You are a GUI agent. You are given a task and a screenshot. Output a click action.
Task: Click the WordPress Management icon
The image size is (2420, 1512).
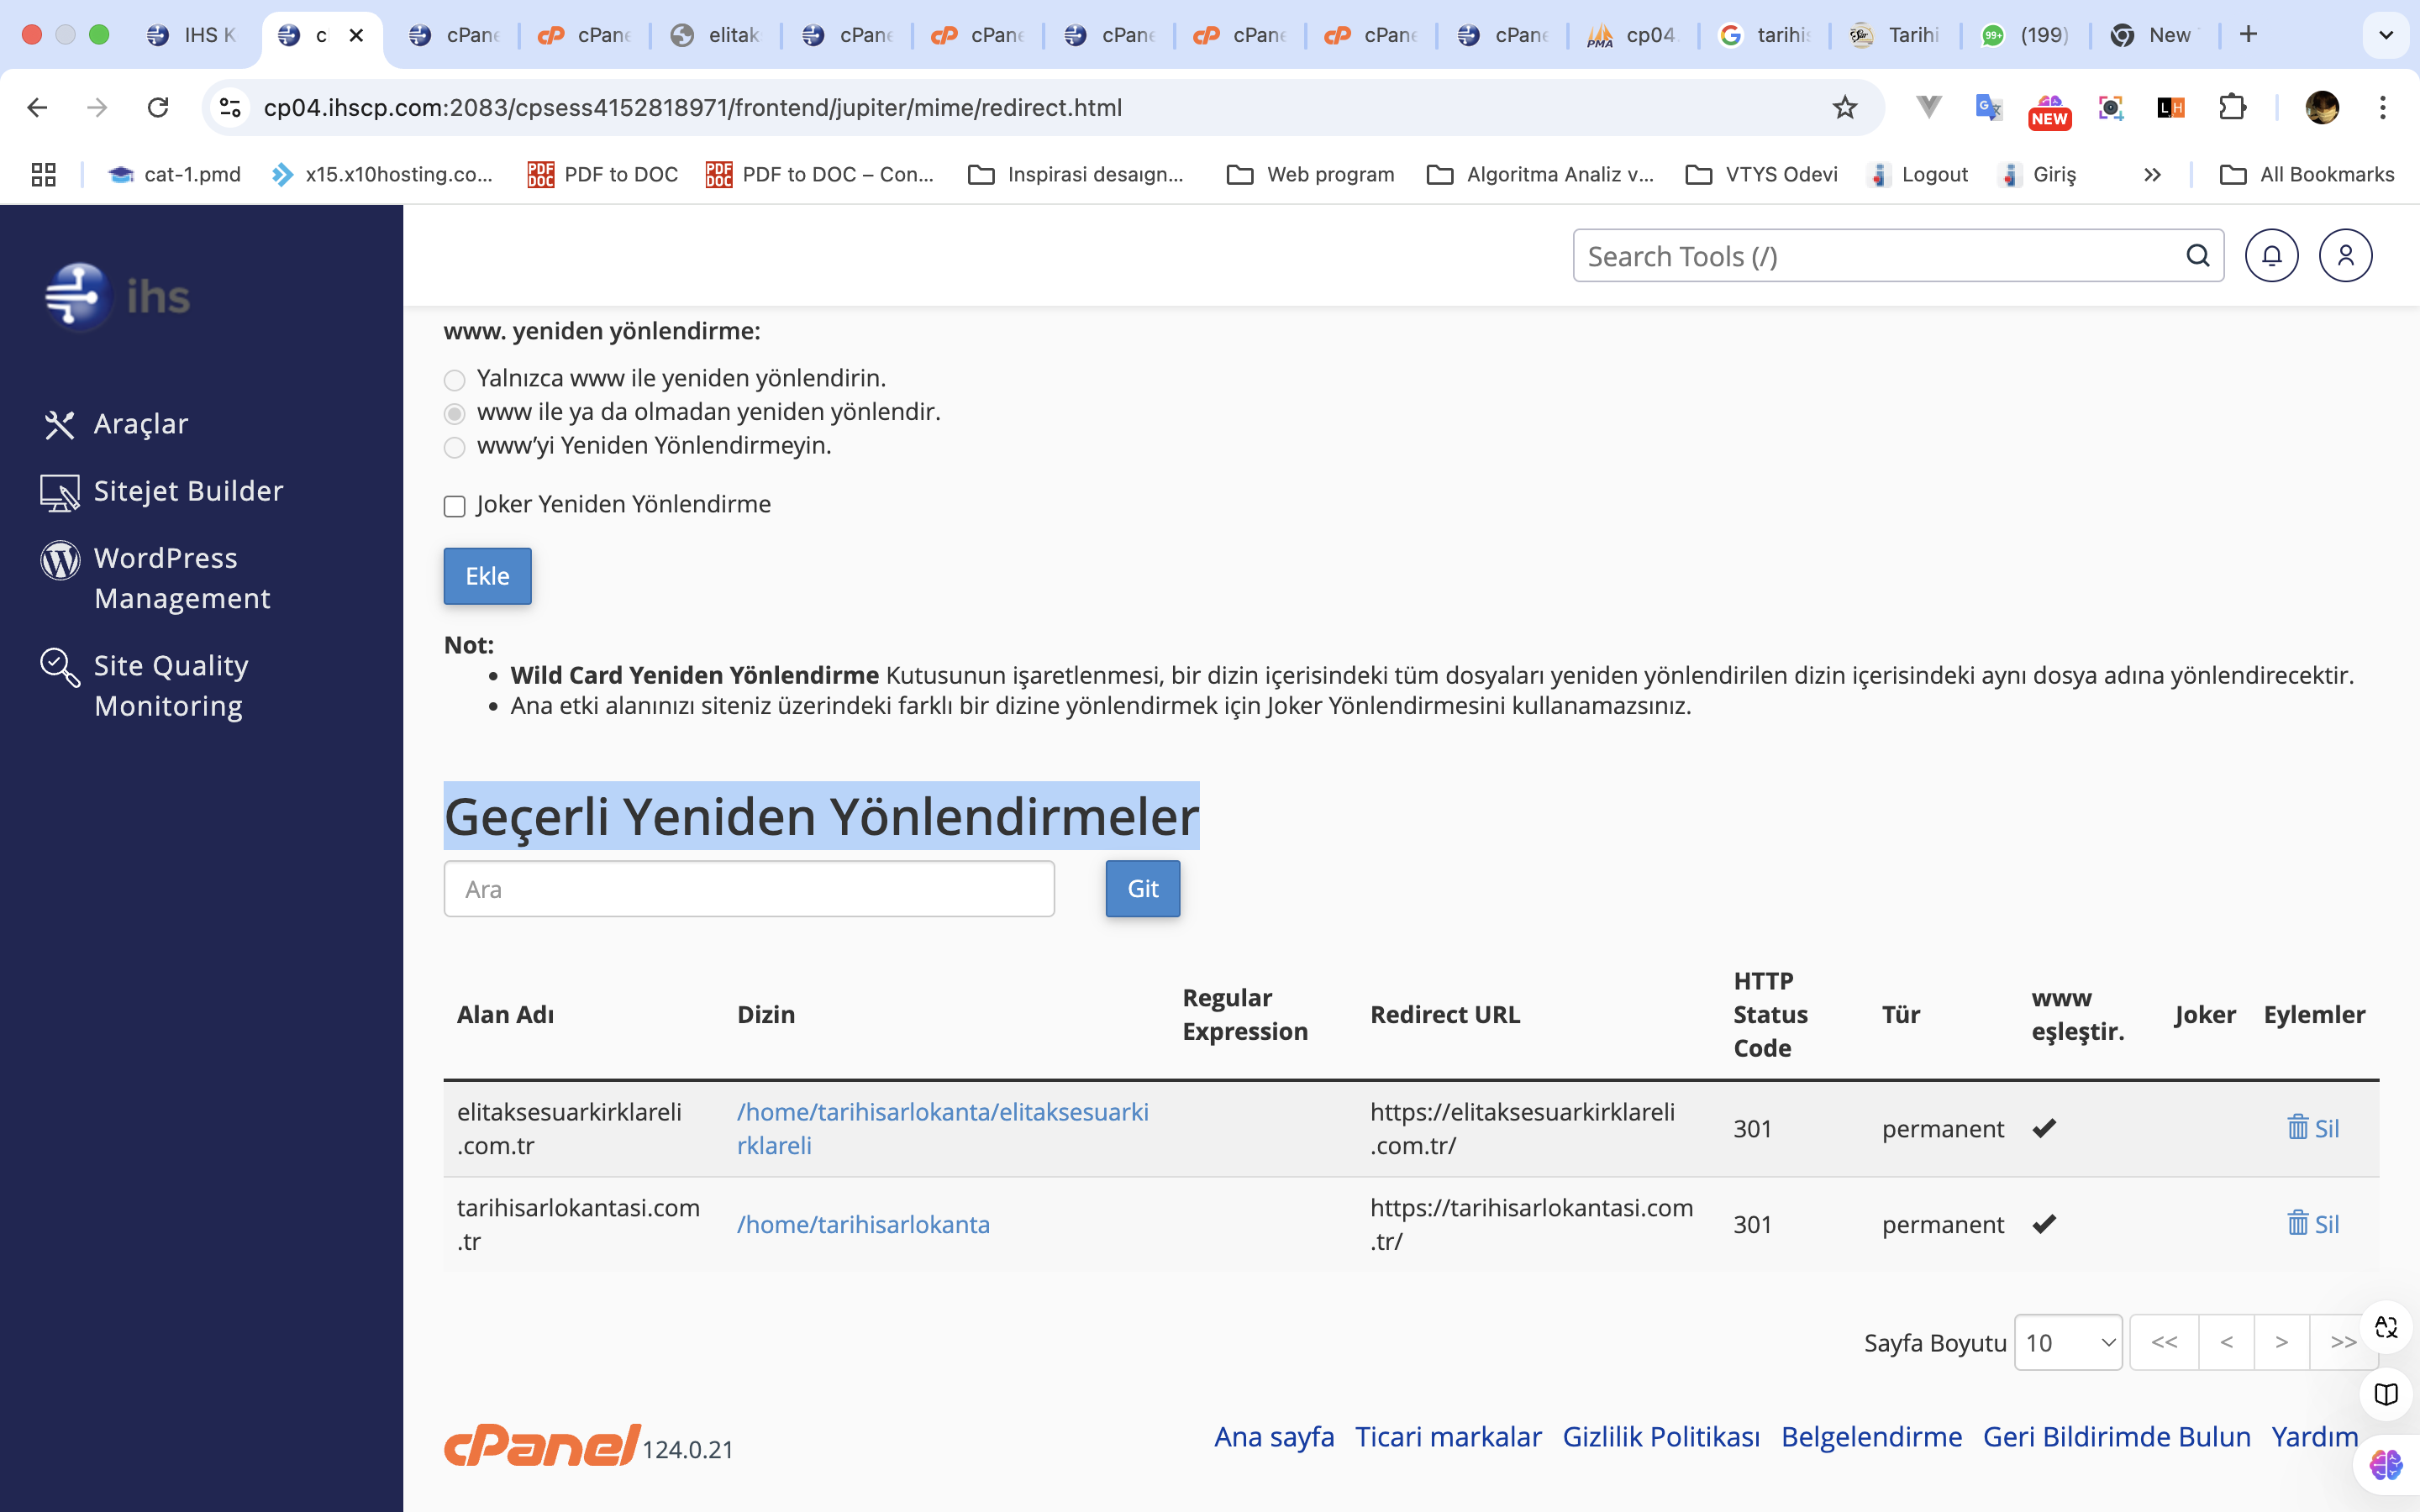pos(59,559)
